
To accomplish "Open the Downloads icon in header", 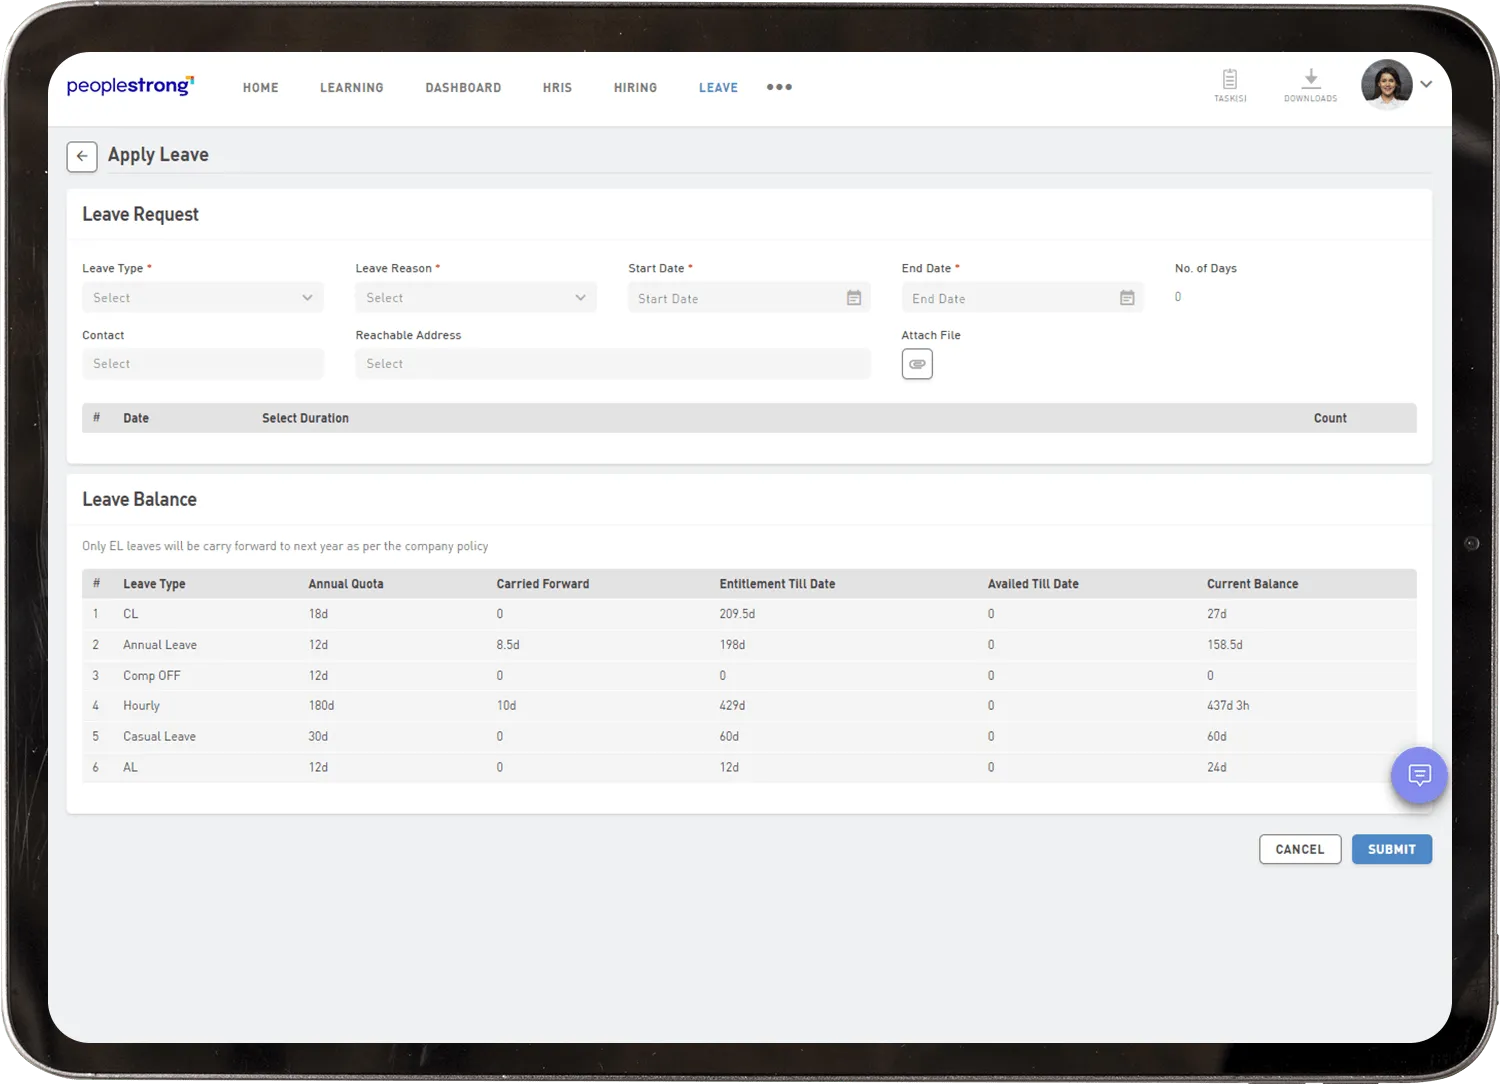I will (x=1310, y=80).
